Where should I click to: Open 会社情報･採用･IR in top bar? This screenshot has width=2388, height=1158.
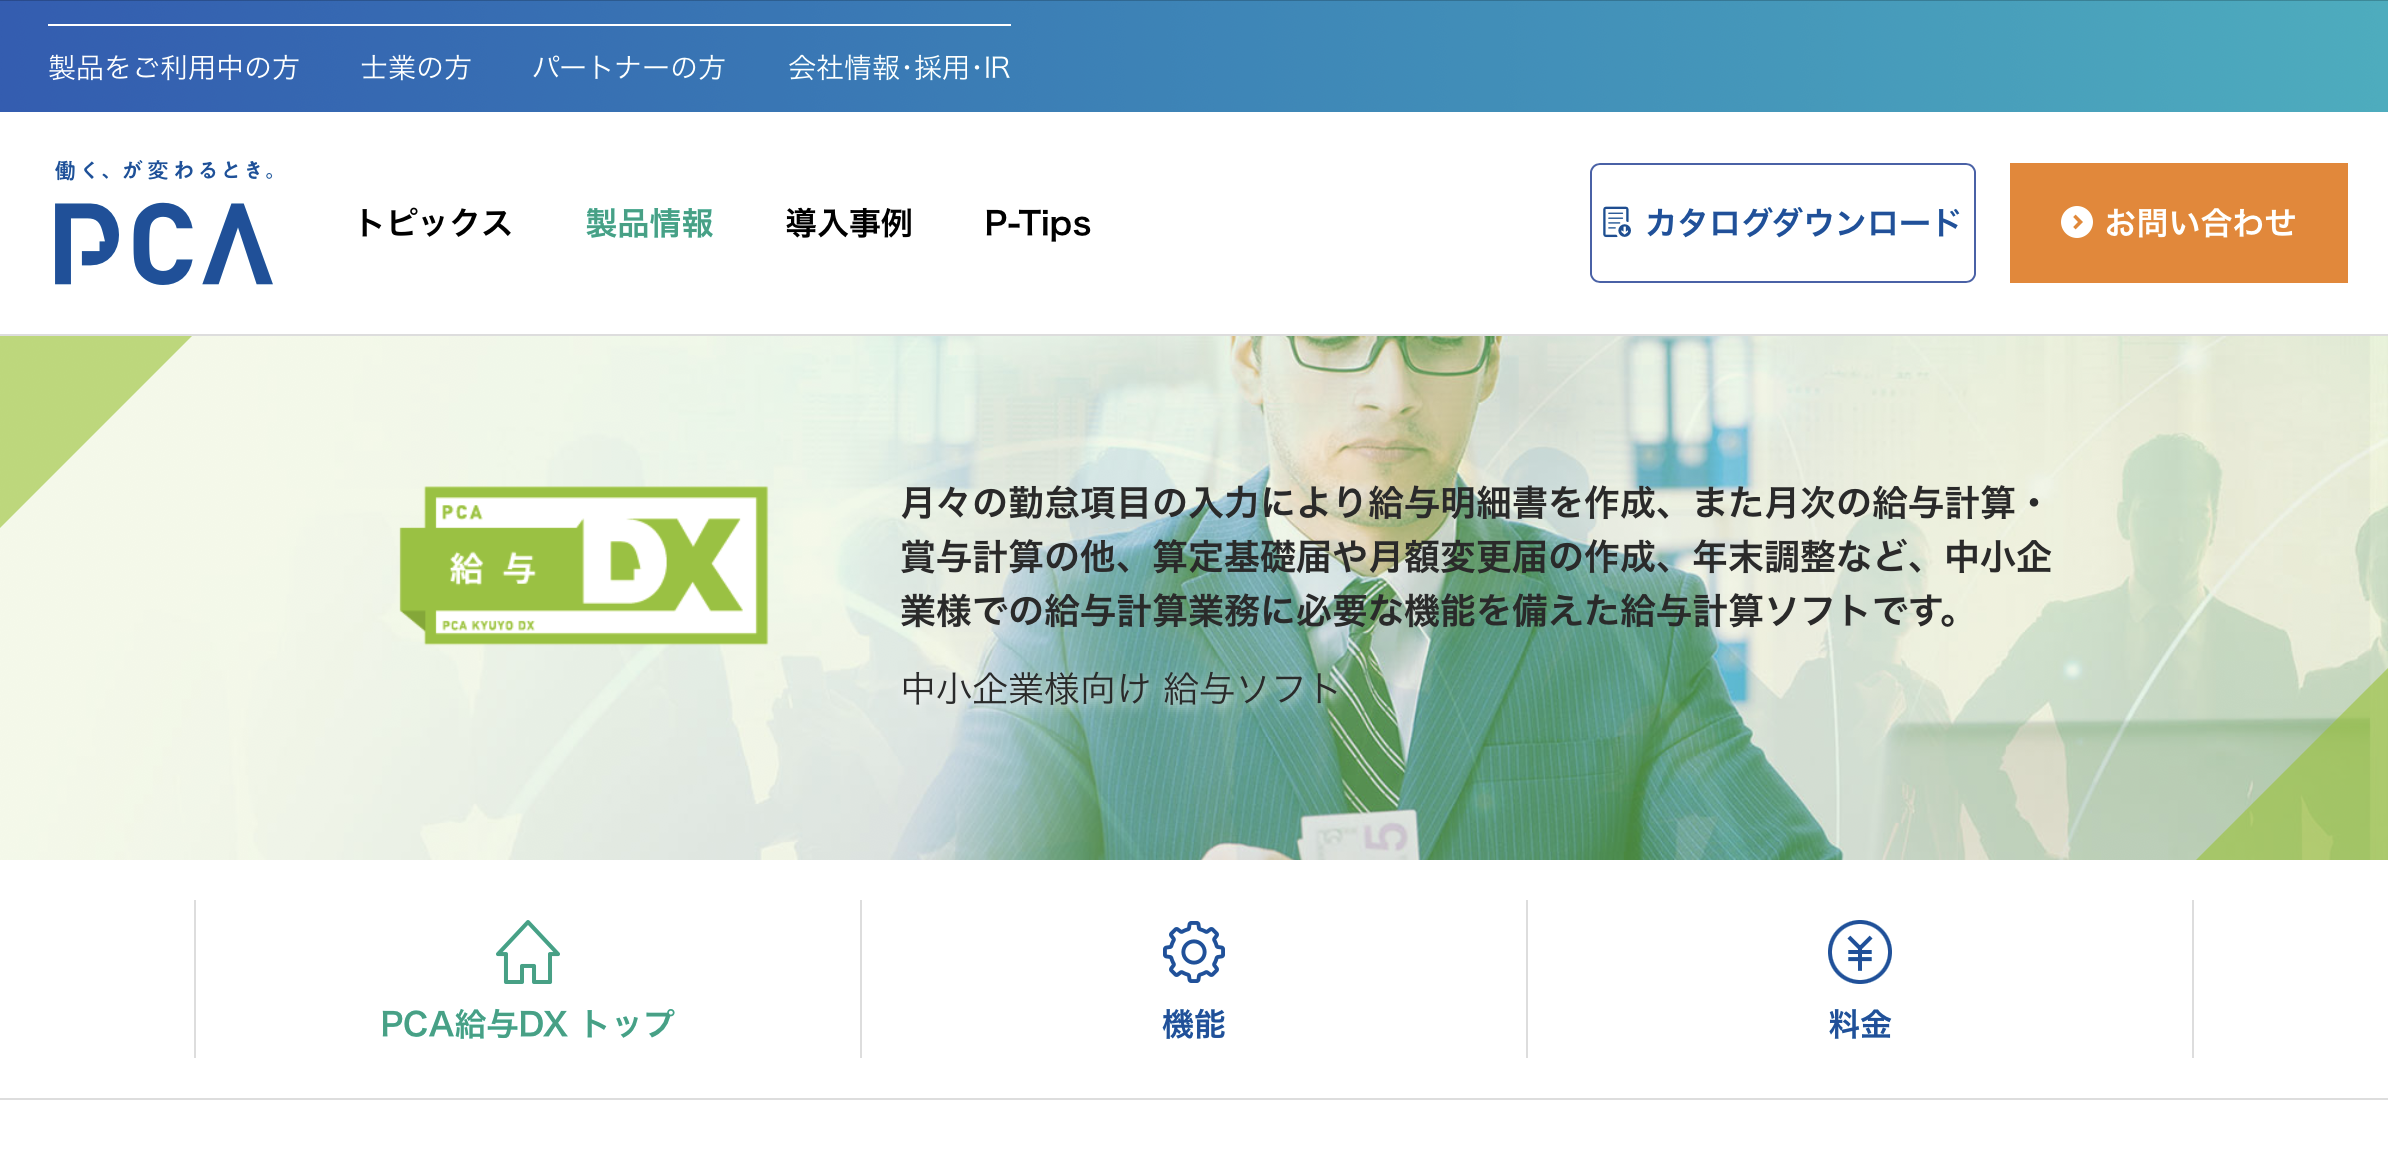point(899,68)
